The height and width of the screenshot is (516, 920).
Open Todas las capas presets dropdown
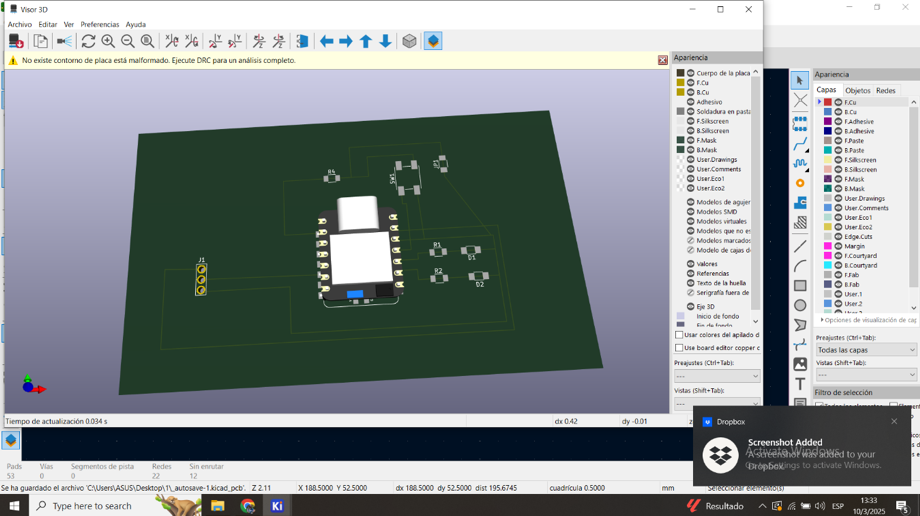point(866,350)
